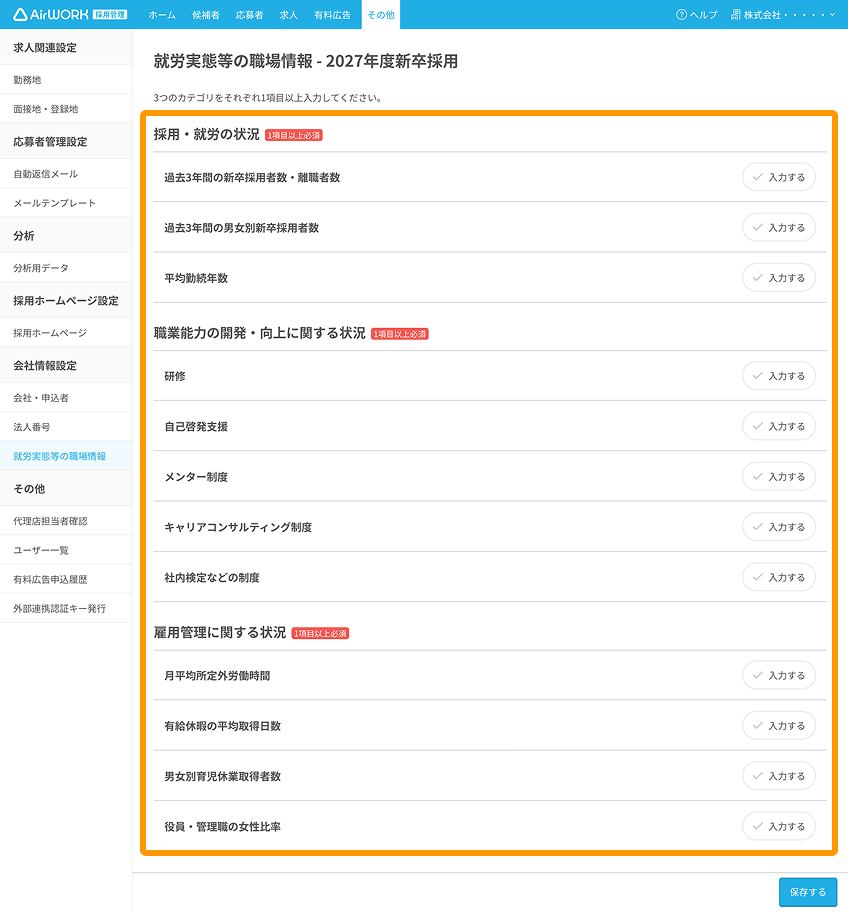This screenshot has width=848, height=918.
Task: Click the 研修 row label
Action: 175,376
